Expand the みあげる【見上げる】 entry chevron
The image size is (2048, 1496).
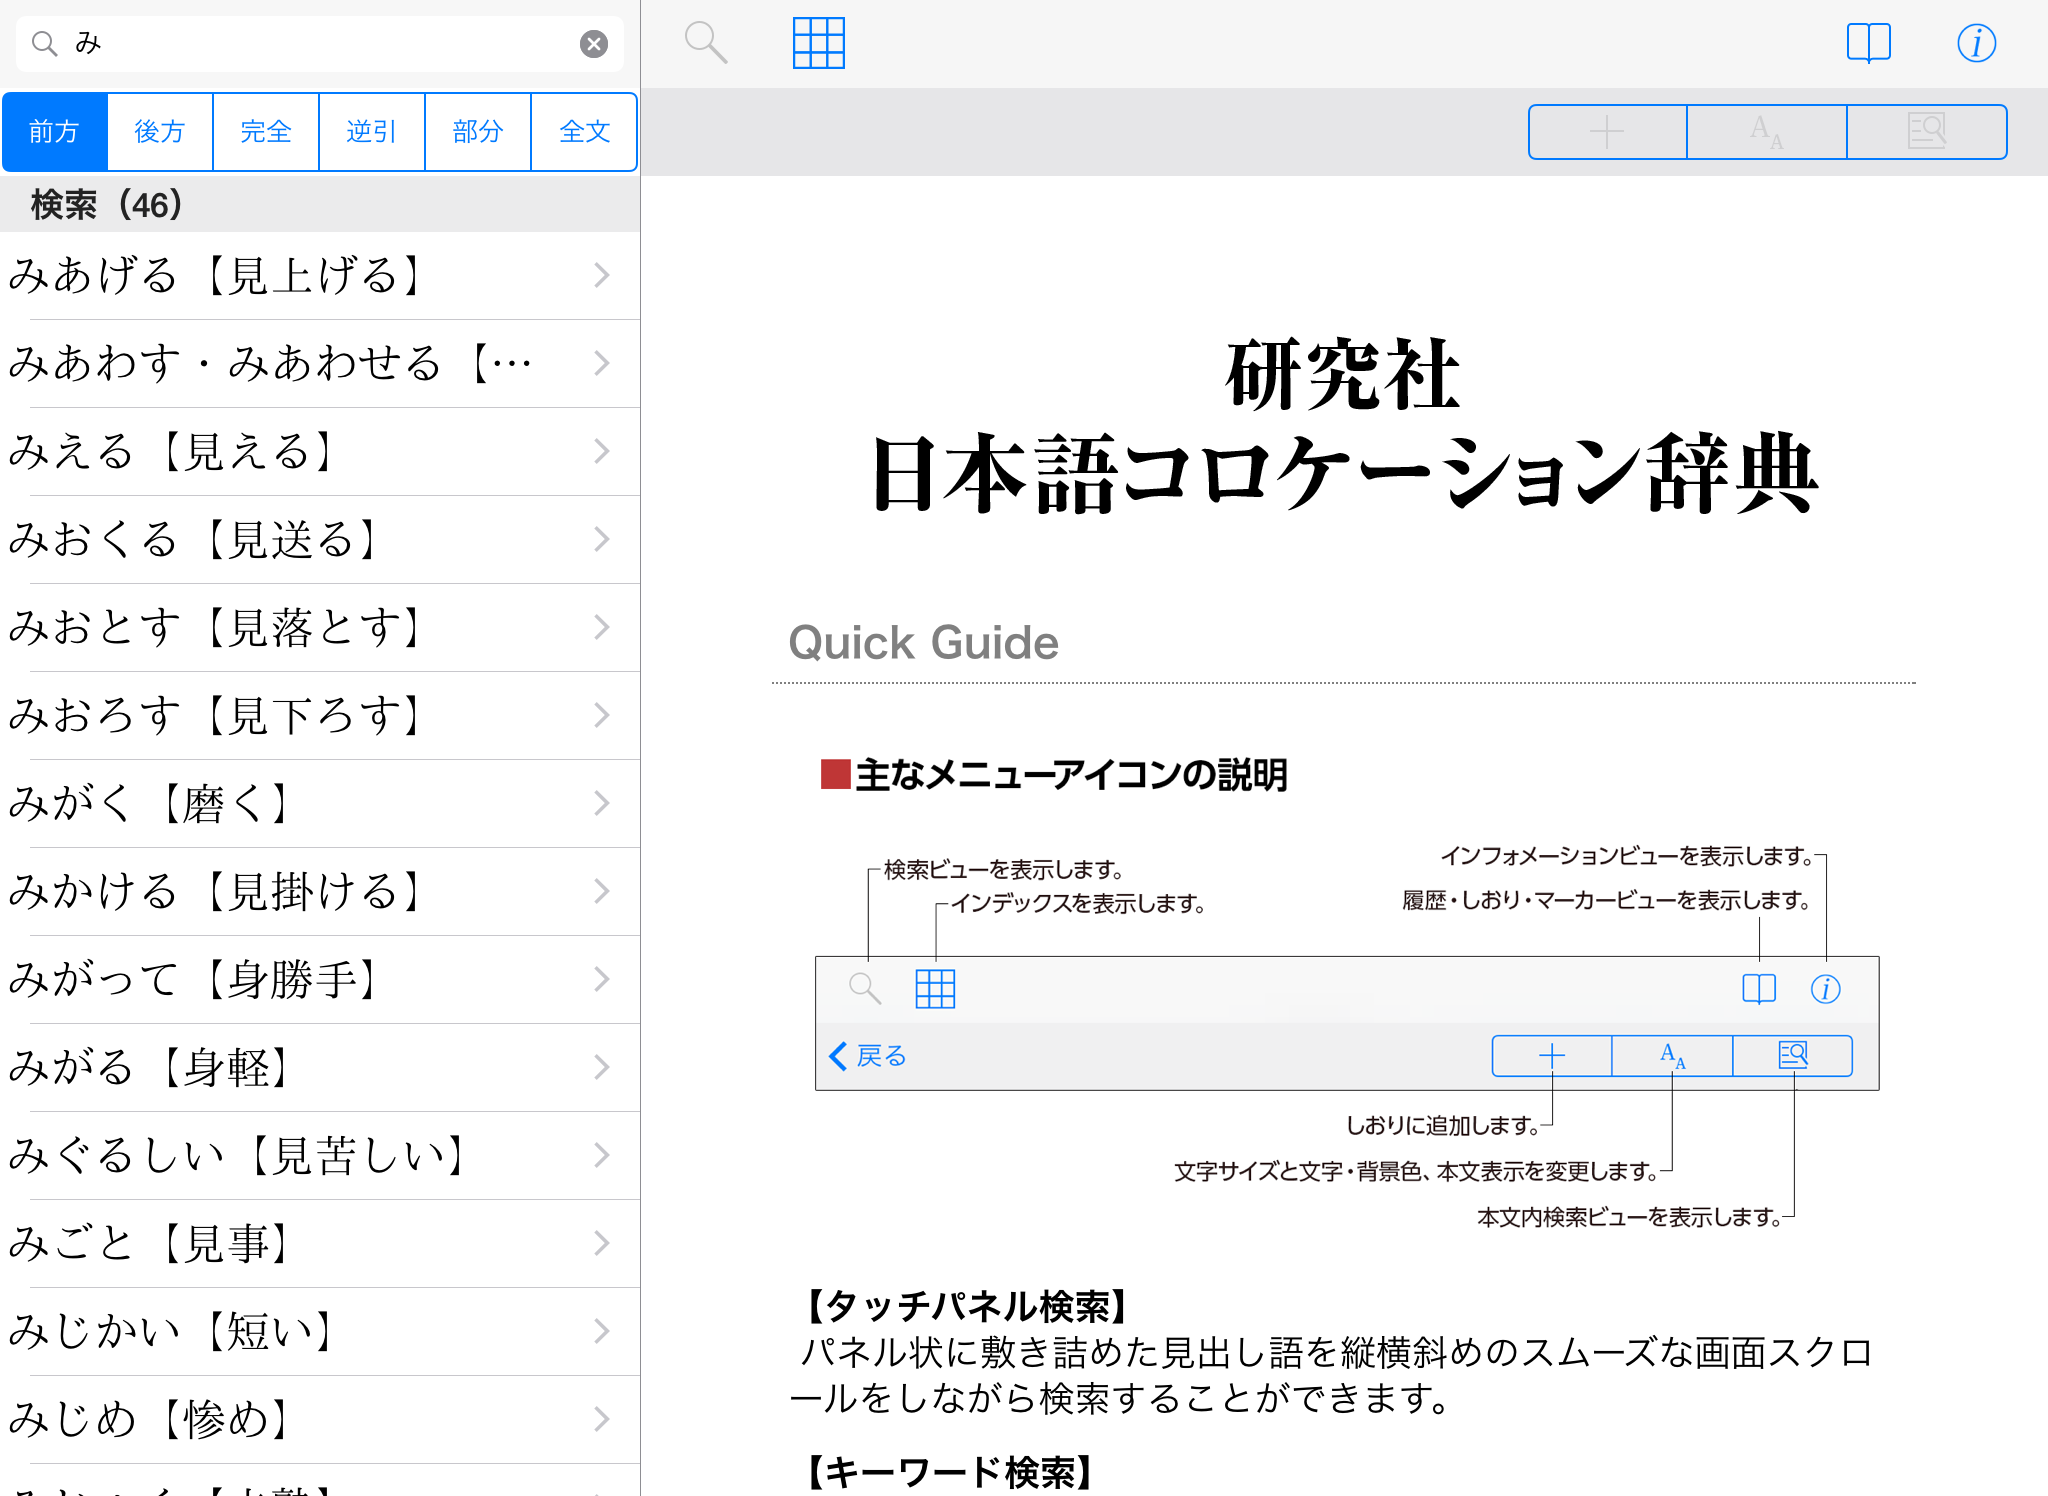[601, 276]
